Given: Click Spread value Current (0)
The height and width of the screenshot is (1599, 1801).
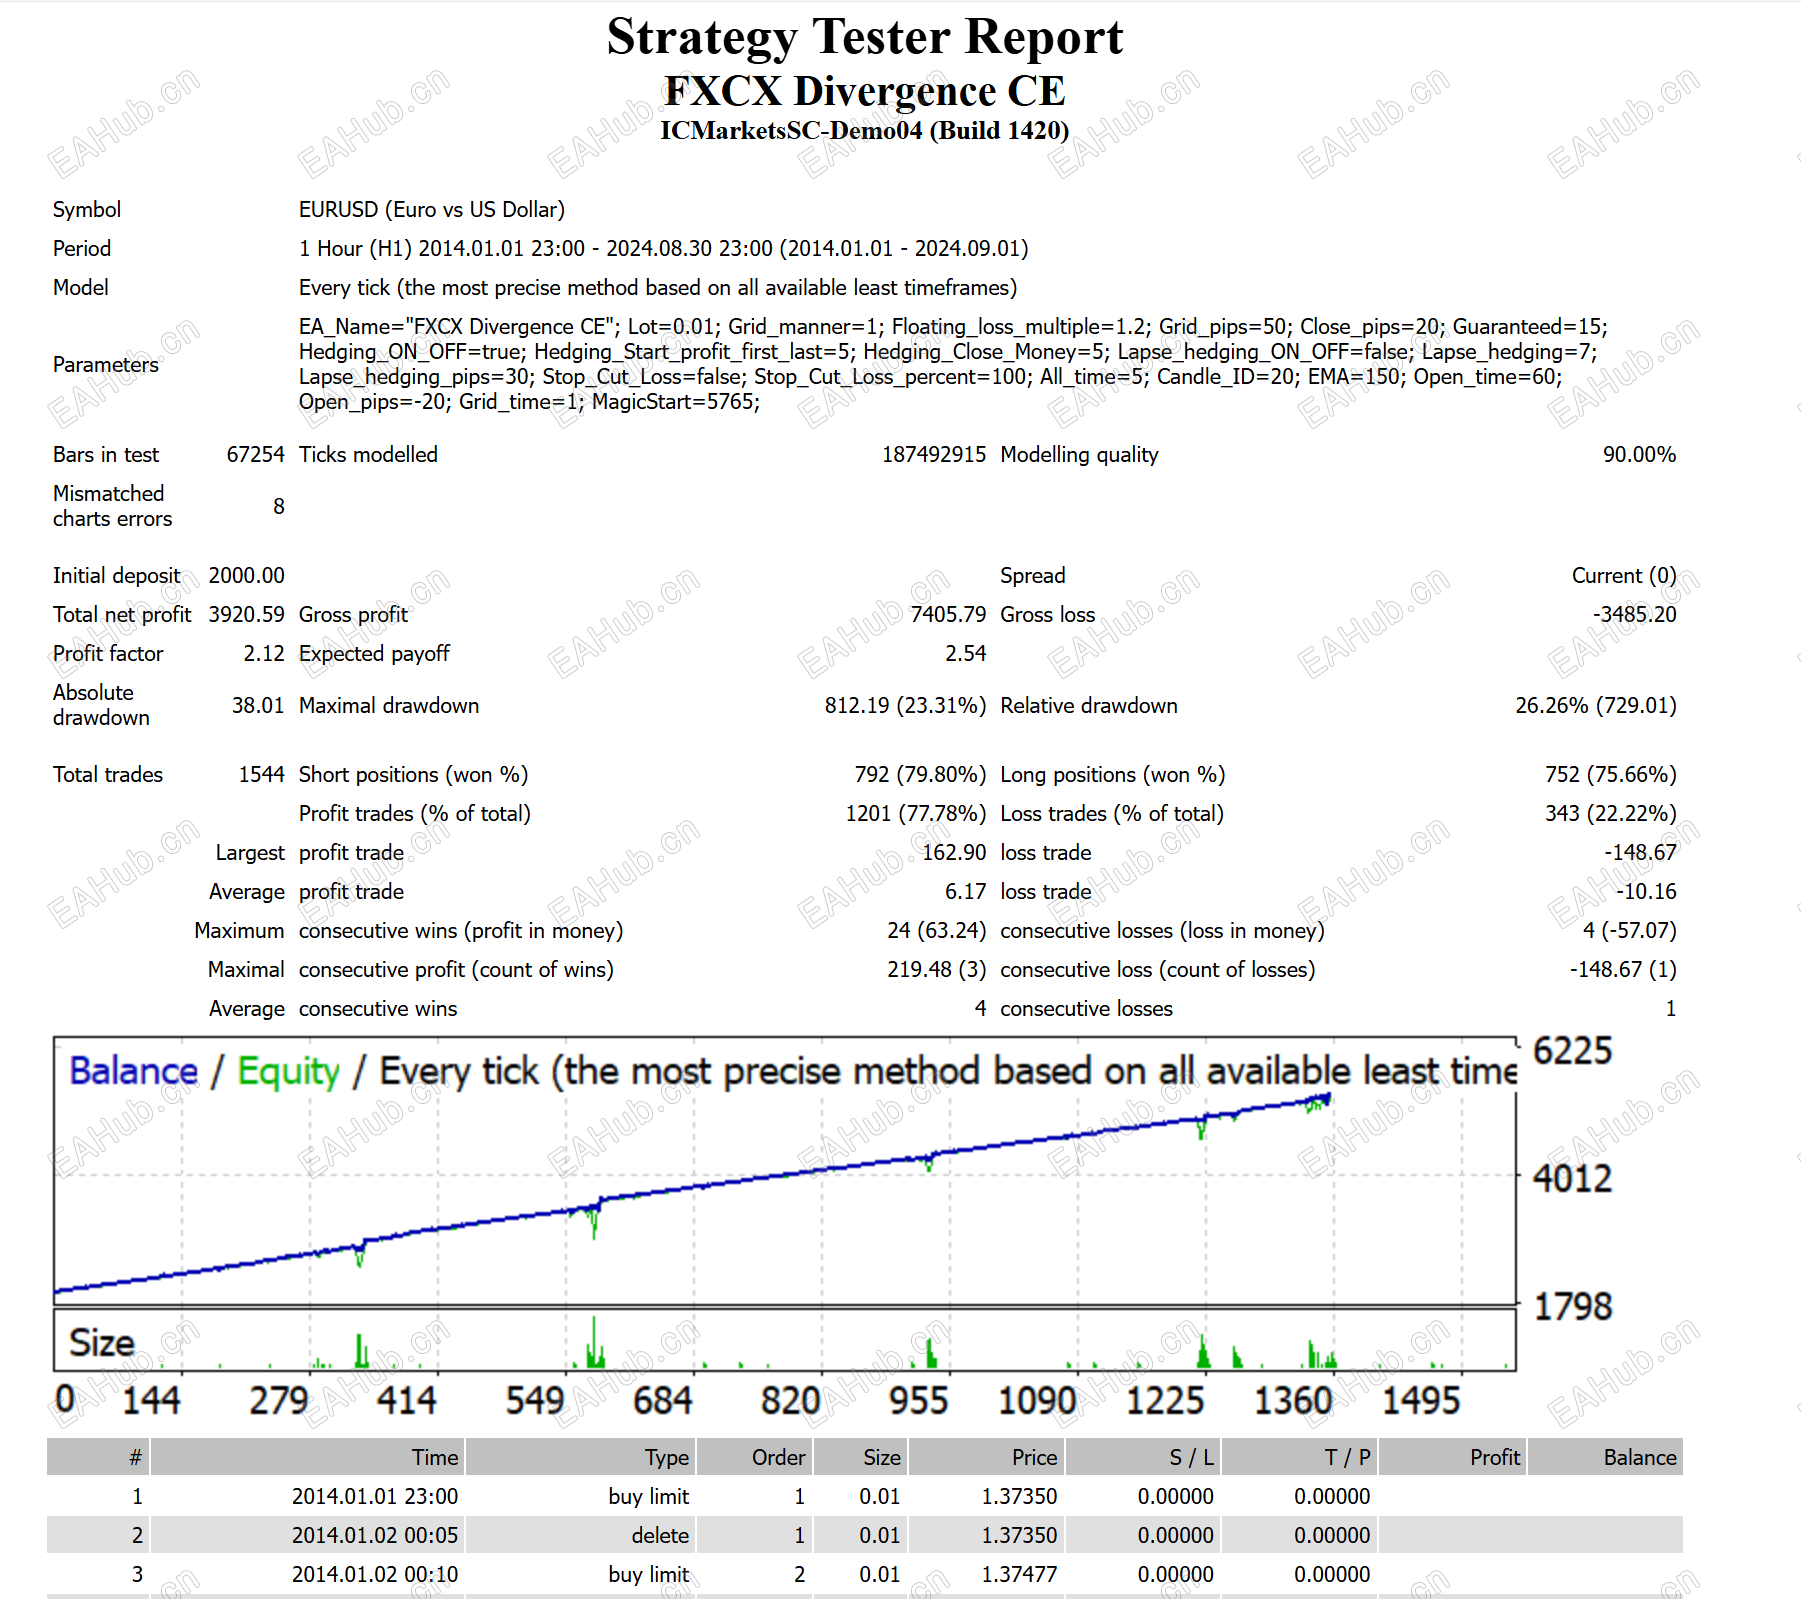Looking at the screenshot, I should tap(1624, 575).
